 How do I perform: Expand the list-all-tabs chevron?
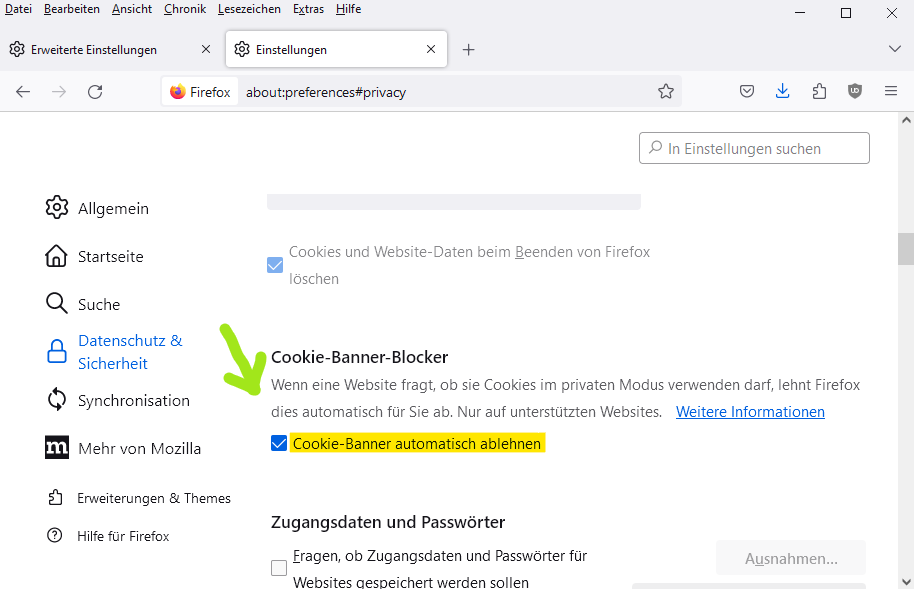click(x=894, y=49)
